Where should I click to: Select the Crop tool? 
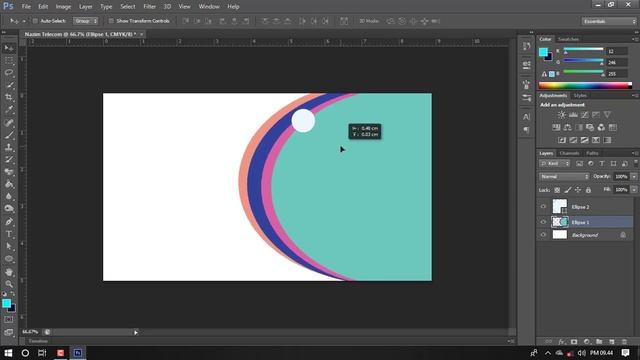click(9, 97)
